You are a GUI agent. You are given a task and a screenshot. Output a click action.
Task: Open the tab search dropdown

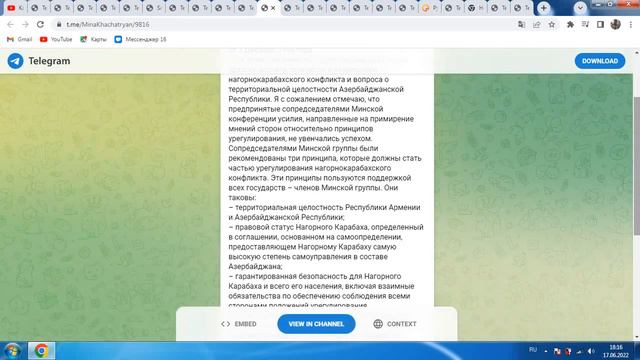(580, 8)
